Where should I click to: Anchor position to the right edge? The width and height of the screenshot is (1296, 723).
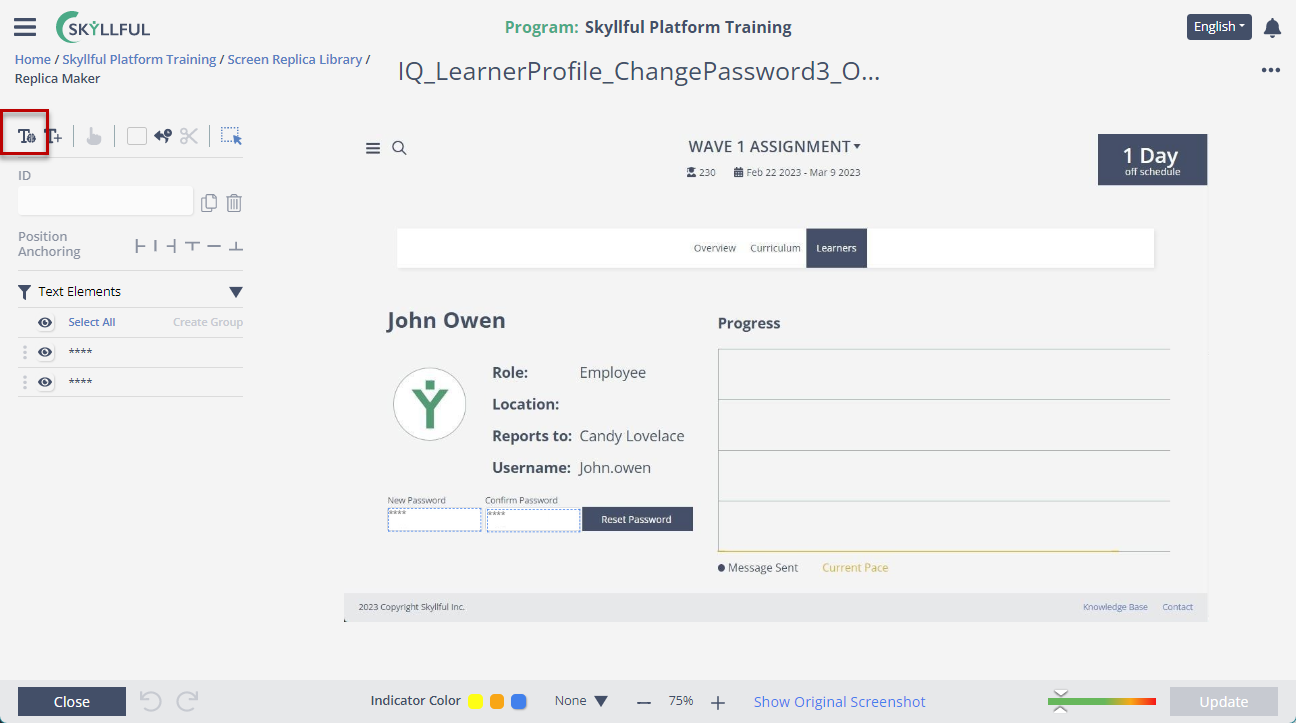pyautogui.click(x=171, y=246)
